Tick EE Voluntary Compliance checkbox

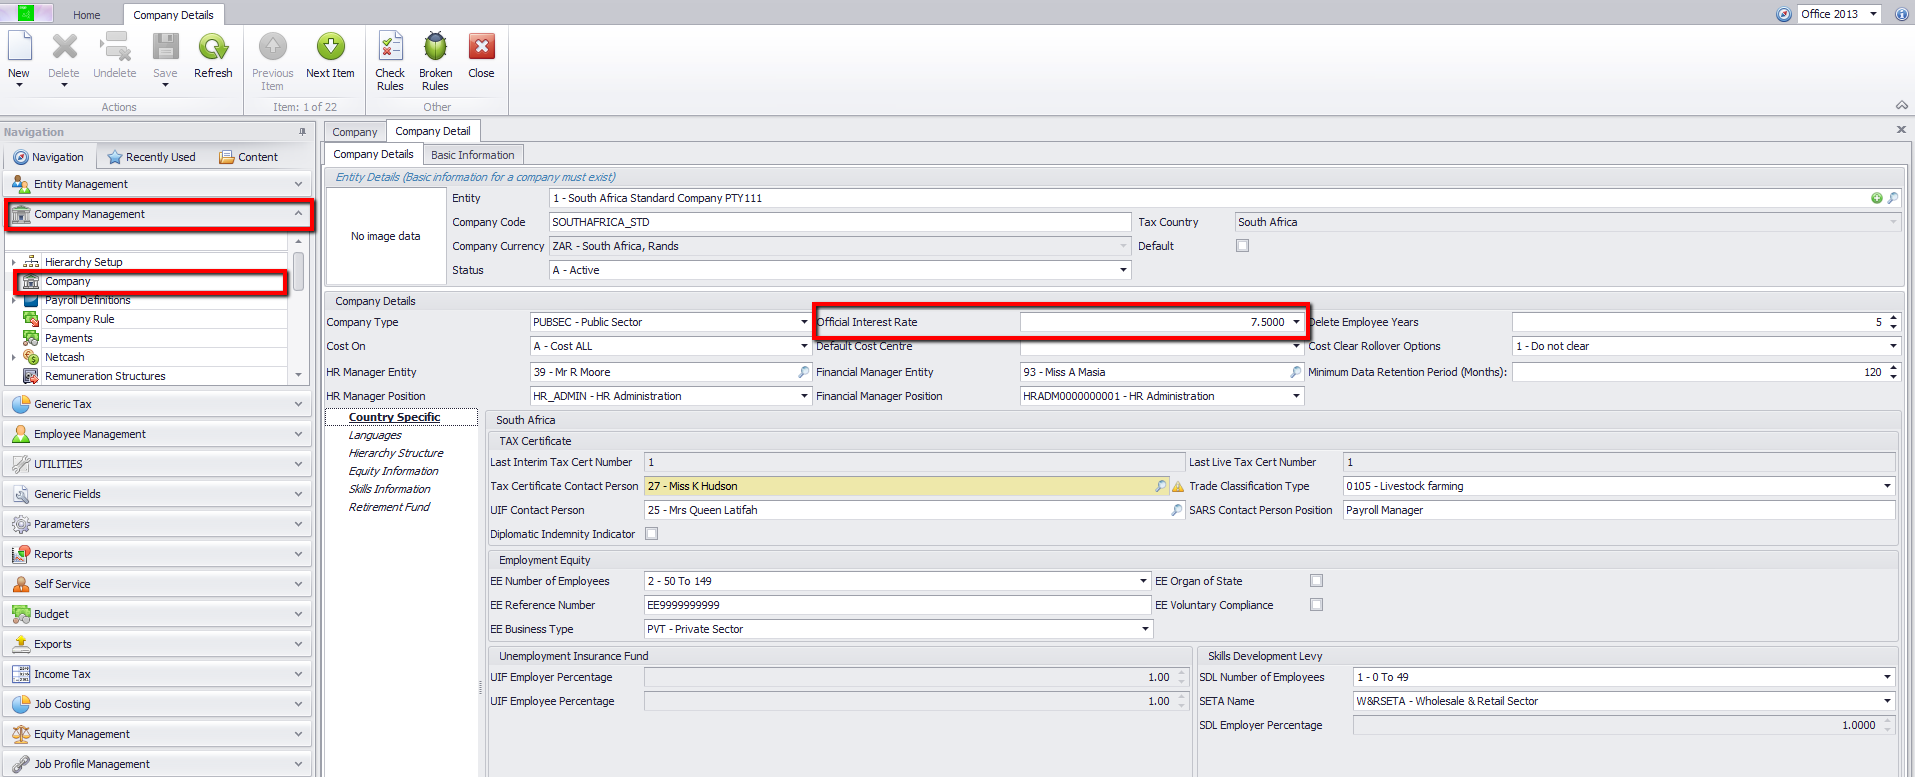[x=1316, y=605]
